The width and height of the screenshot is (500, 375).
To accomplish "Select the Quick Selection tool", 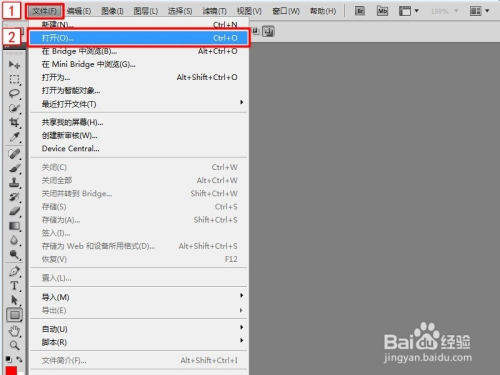I will coord(14,108).
